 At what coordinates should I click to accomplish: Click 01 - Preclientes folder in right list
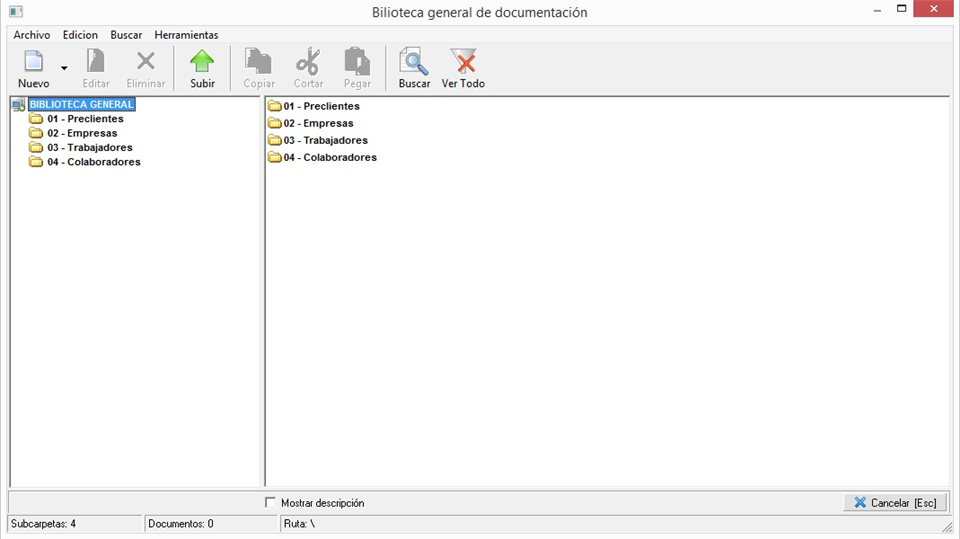pos(321,106)
